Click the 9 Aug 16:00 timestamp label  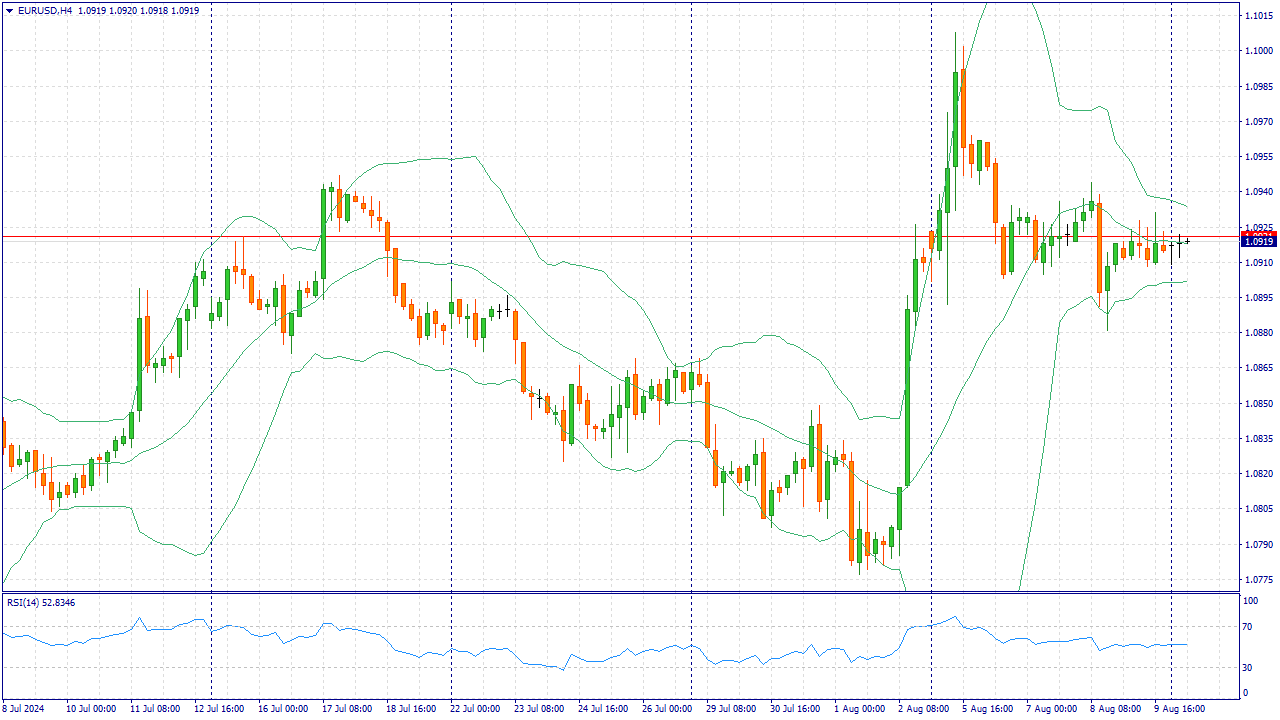[1181, 707]
